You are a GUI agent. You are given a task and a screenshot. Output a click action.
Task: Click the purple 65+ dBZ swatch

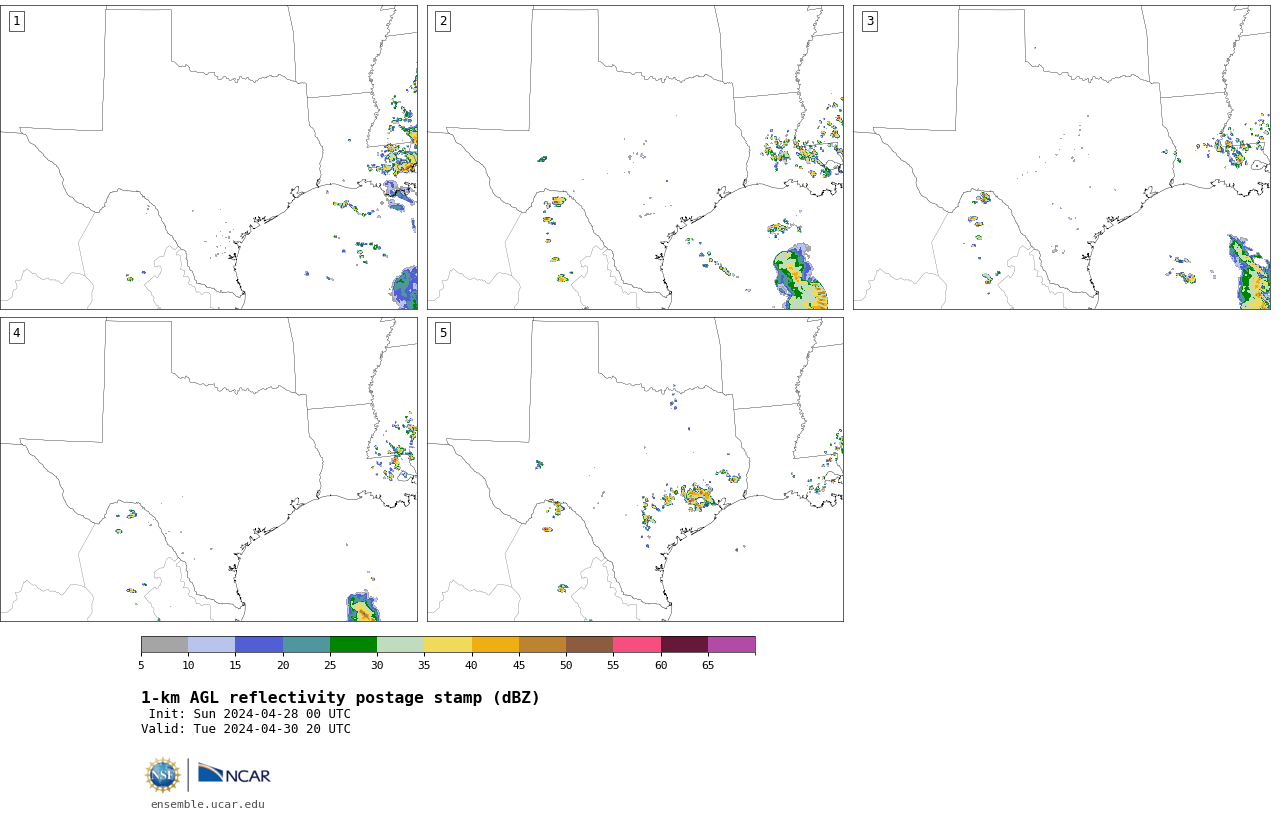(x=731, y=645)
